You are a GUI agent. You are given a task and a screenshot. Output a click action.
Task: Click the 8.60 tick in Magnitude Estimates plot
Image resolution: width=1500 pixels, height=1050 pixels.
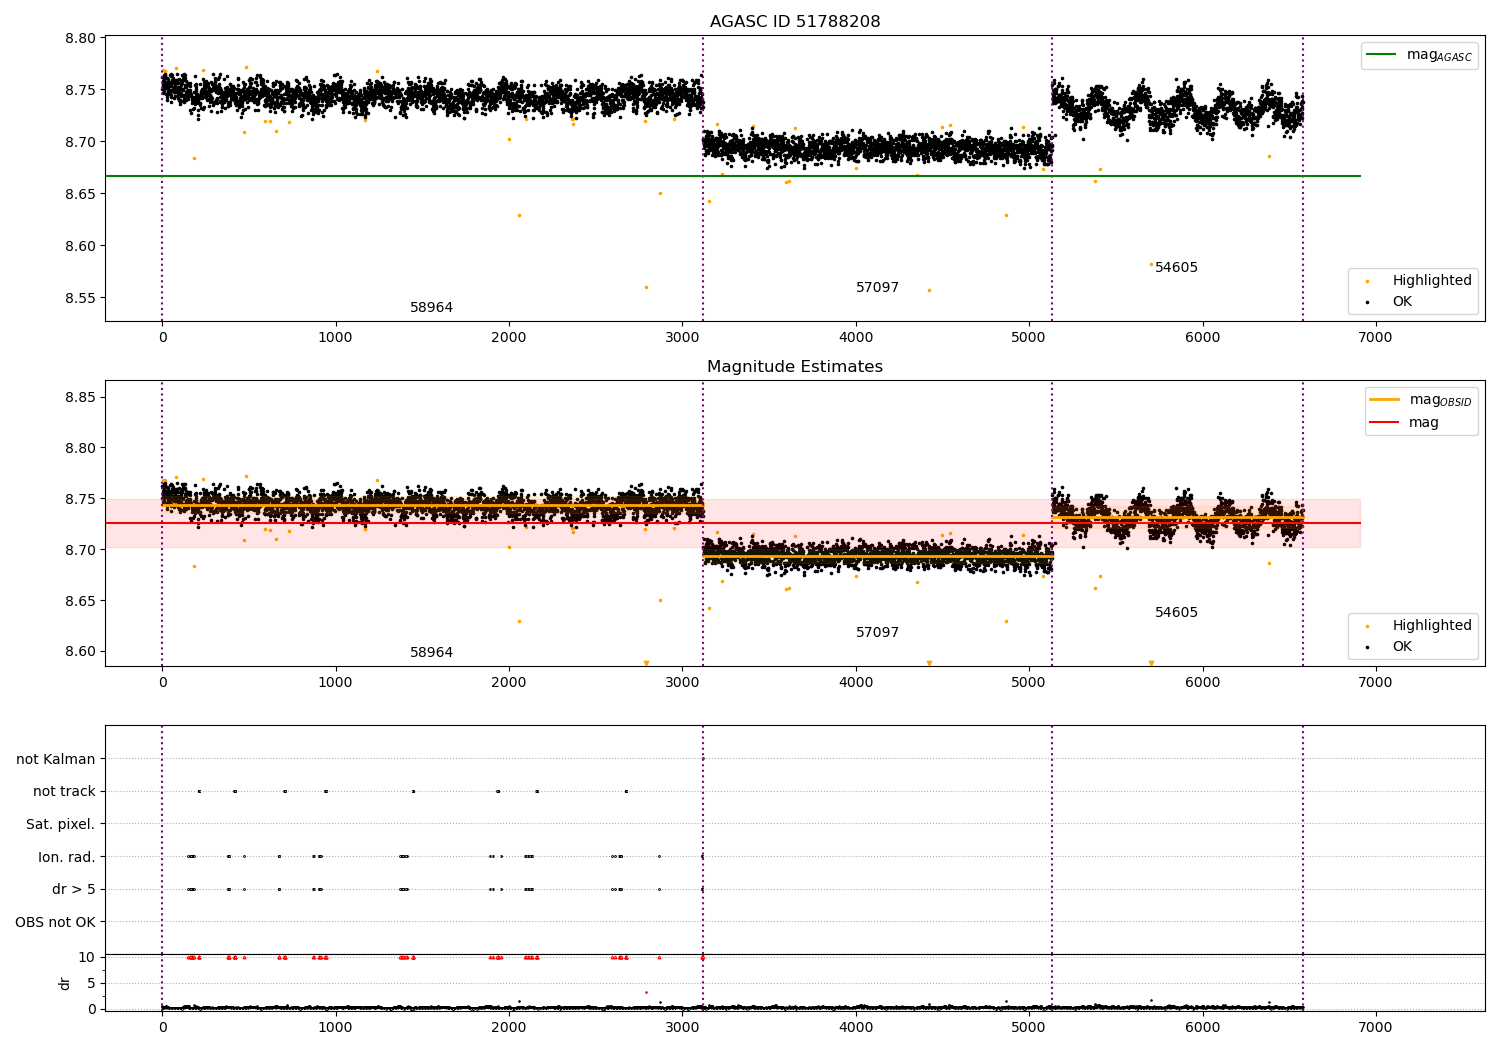coord(80,652)
